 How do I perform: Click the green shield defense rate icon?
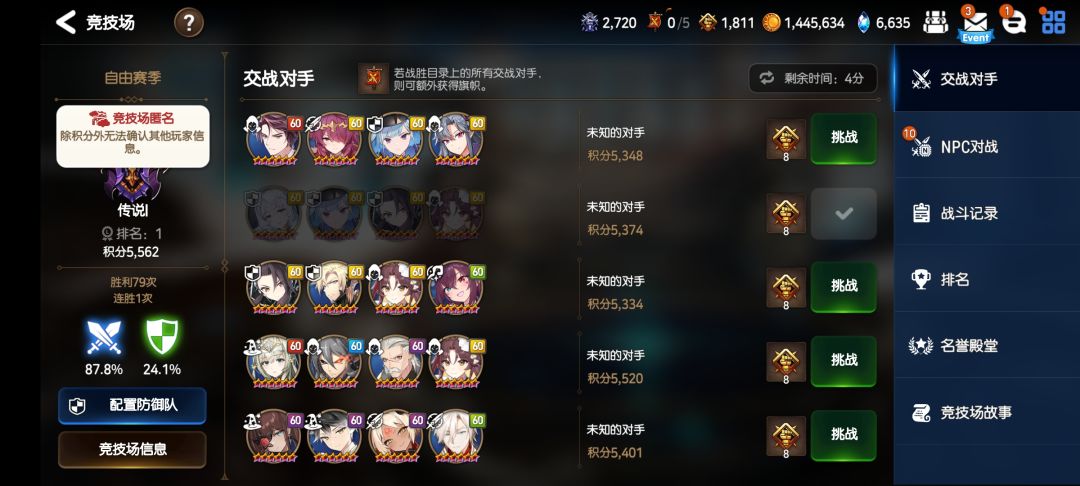tap(162, 337)
